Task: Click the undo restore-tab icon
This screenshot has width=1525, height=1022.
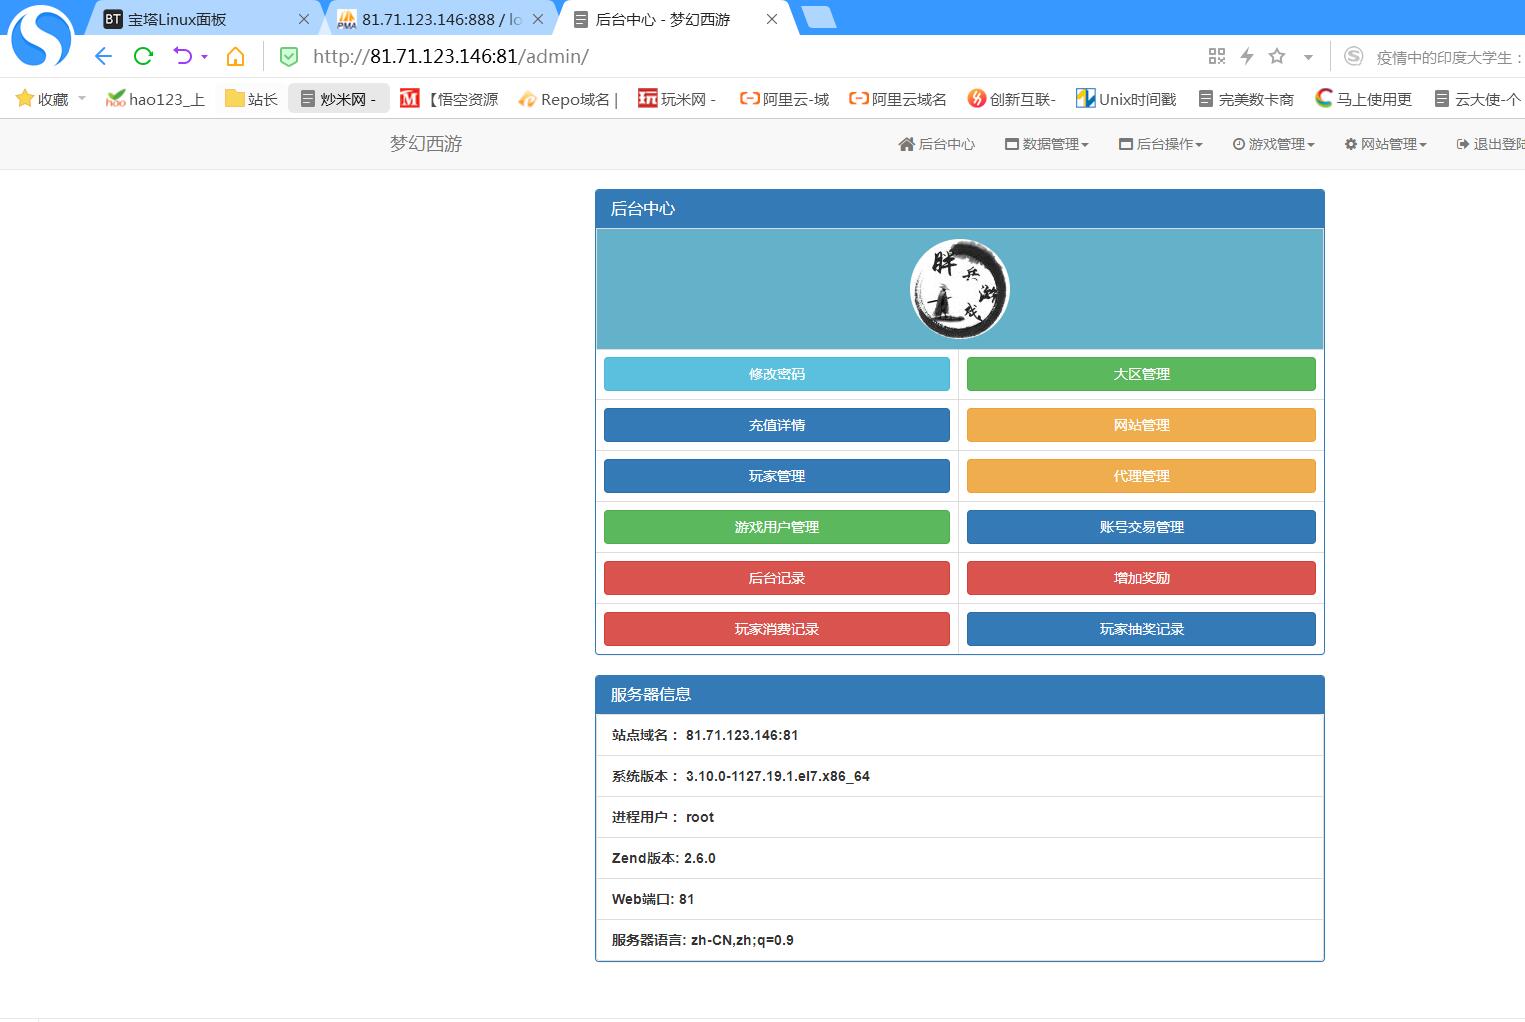Action: coord(183,56)
